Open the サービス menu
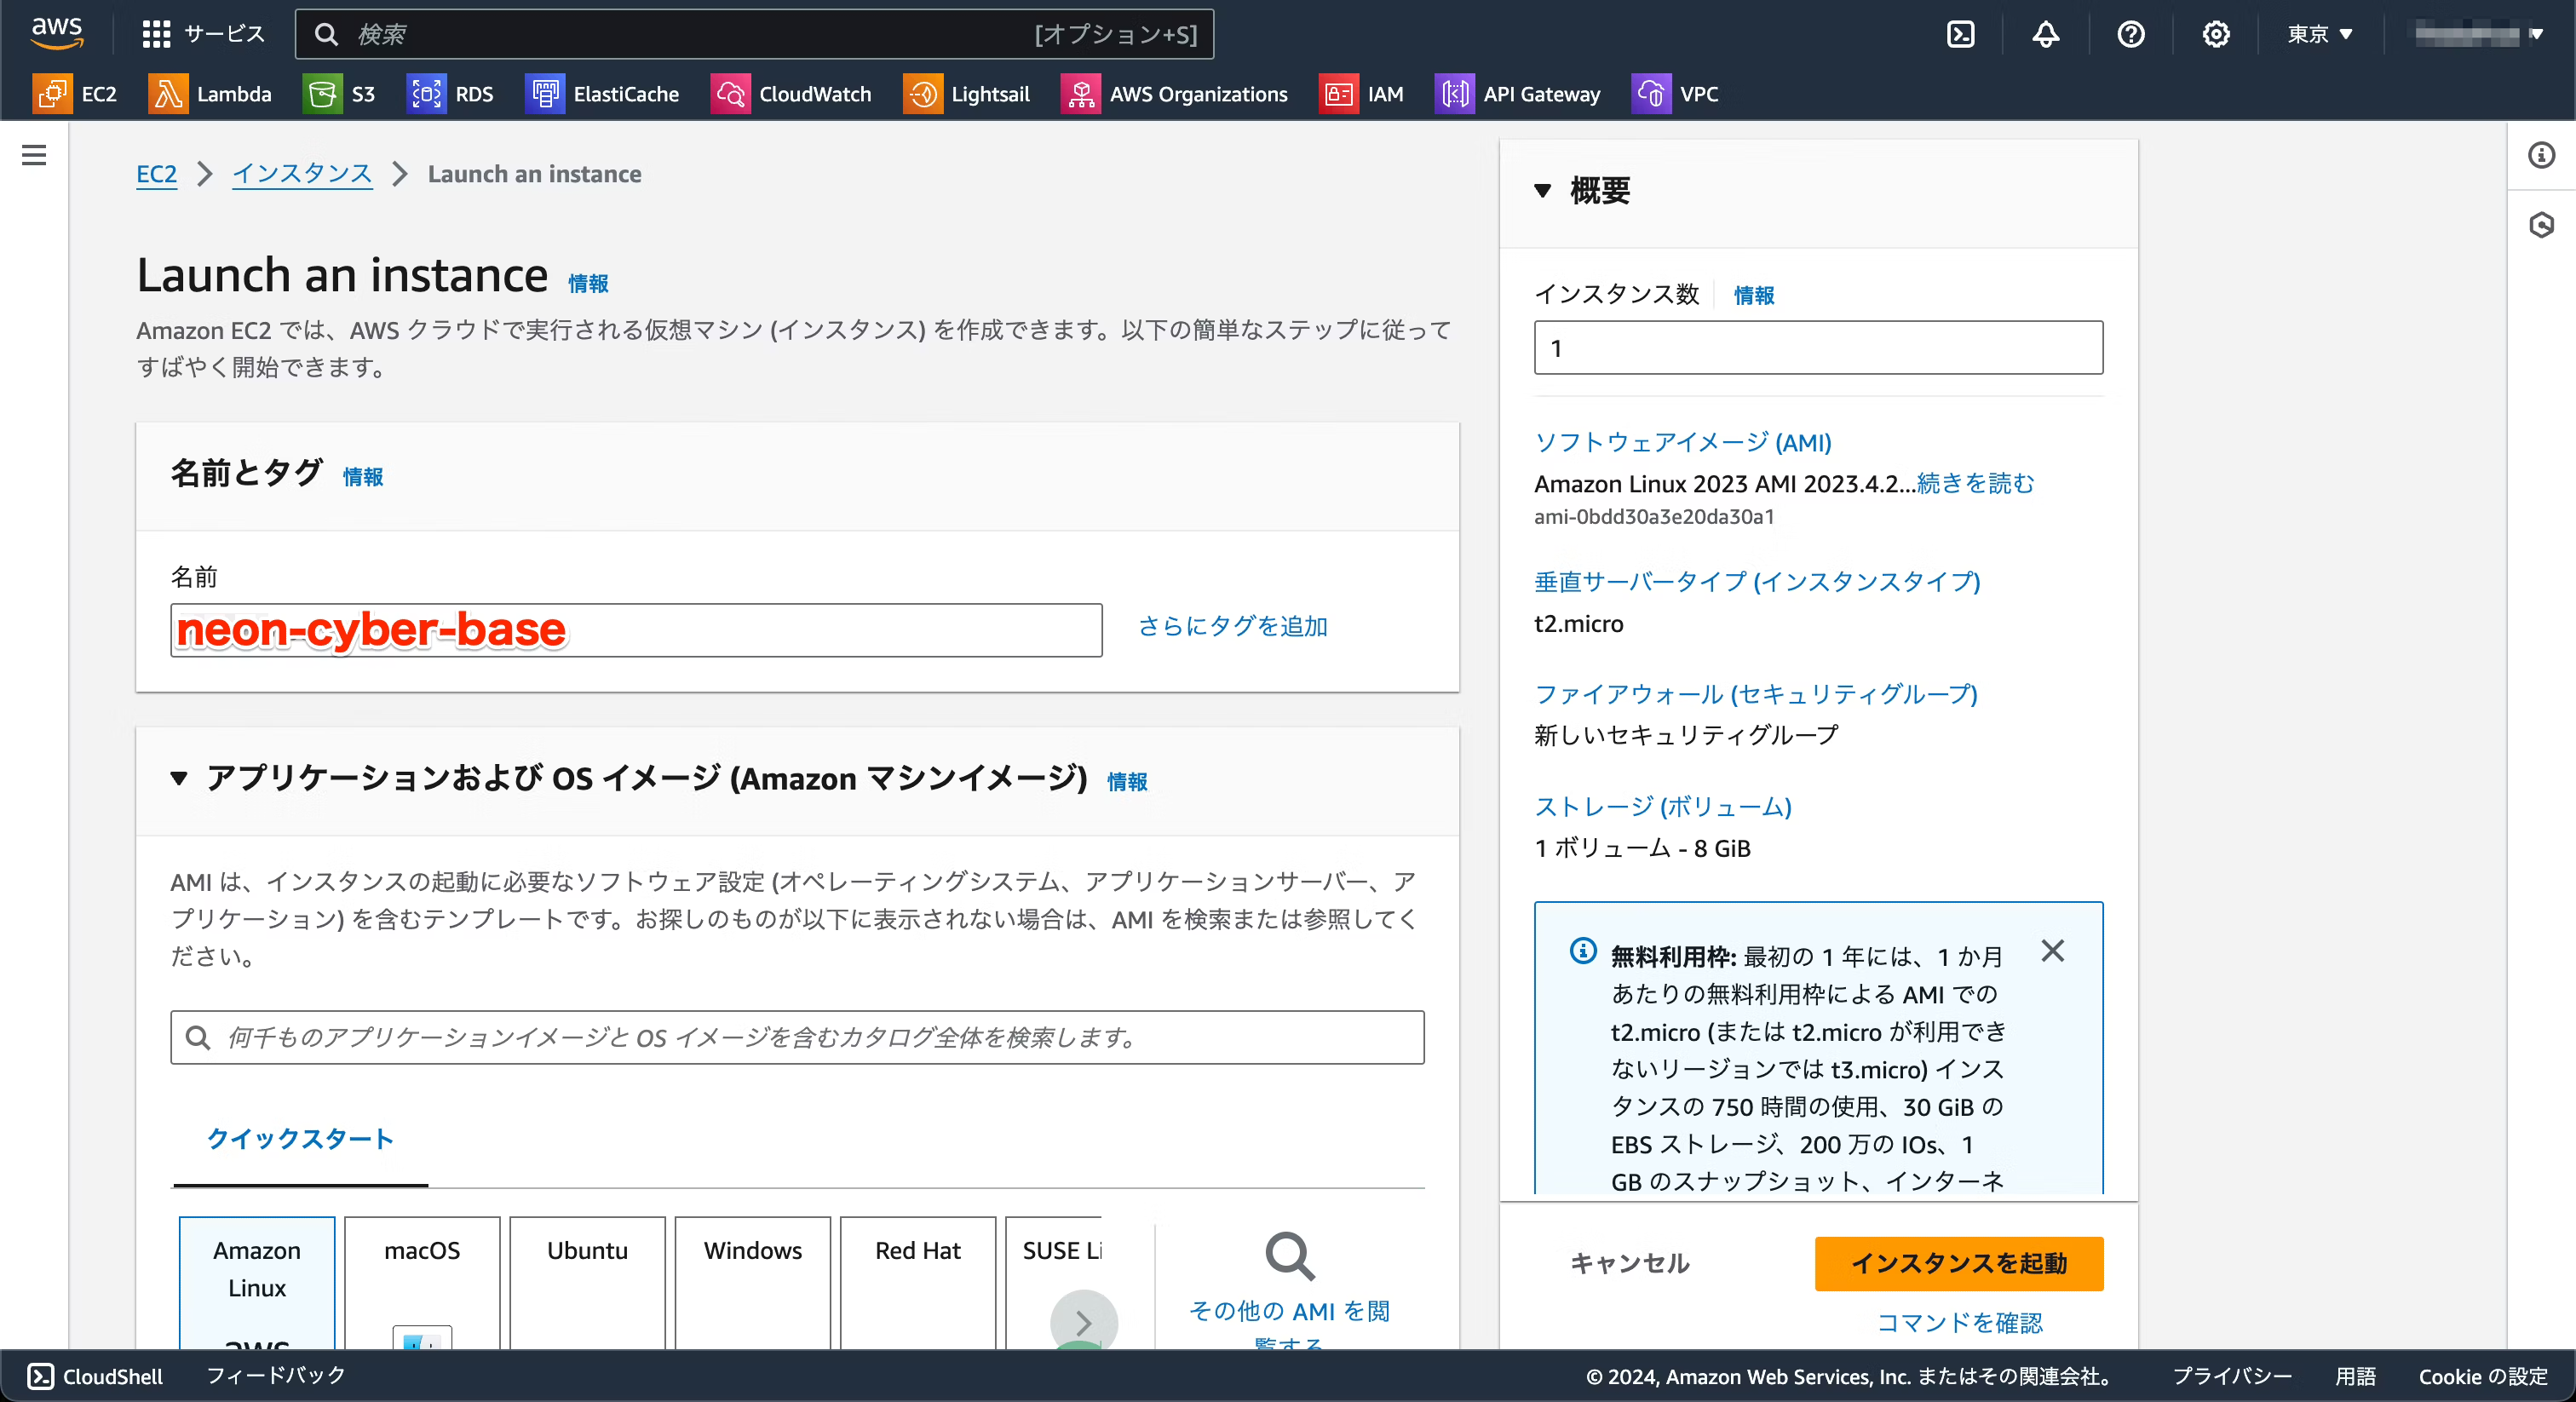Image resolution: width=2576 pixels, height=1402 pixels. [202, 33]
